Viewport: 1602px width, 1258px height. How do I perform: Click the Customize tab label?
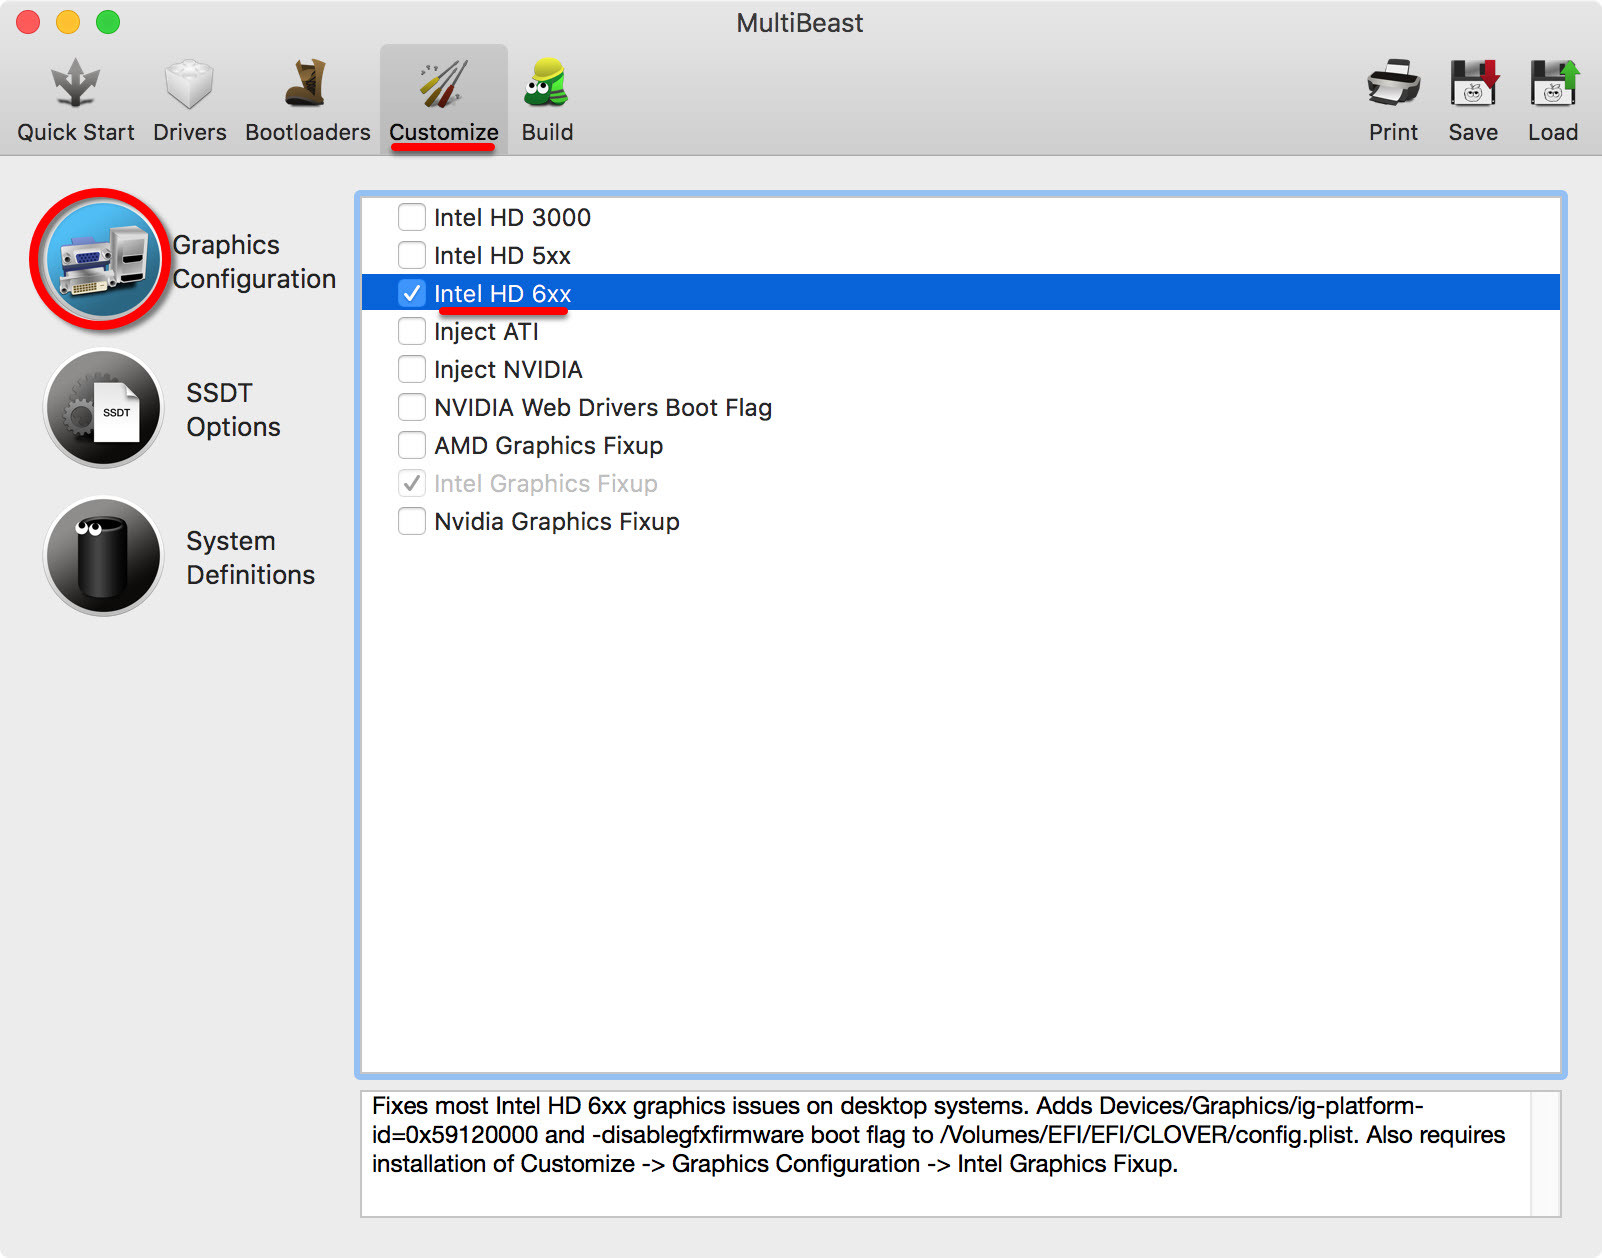[x=444, y=132]
